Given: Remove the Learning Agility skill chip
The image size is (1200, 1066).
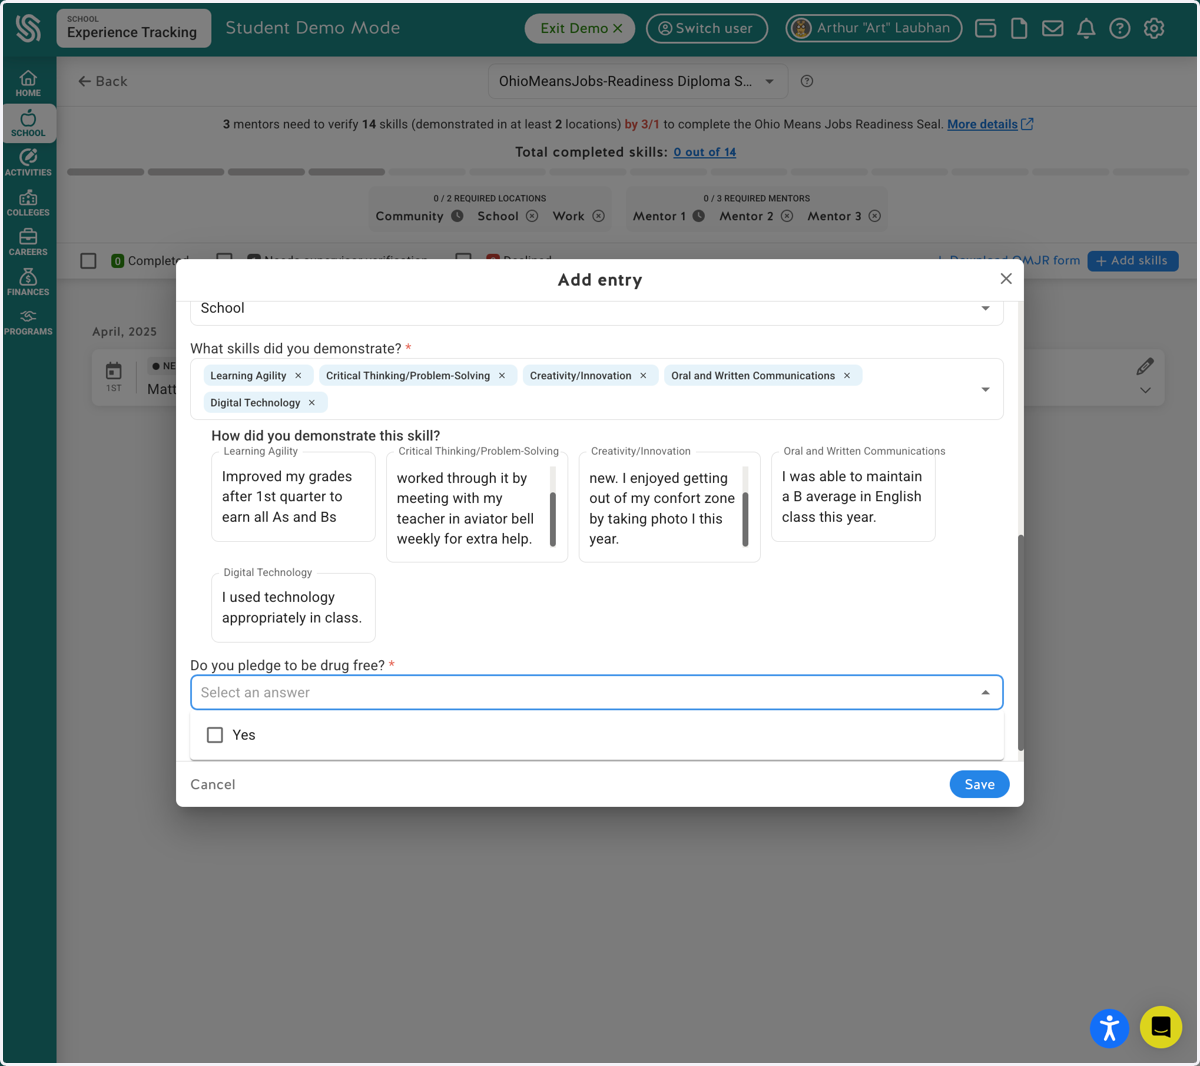Looking at the screenshot, I should click(x=298, y=376).
